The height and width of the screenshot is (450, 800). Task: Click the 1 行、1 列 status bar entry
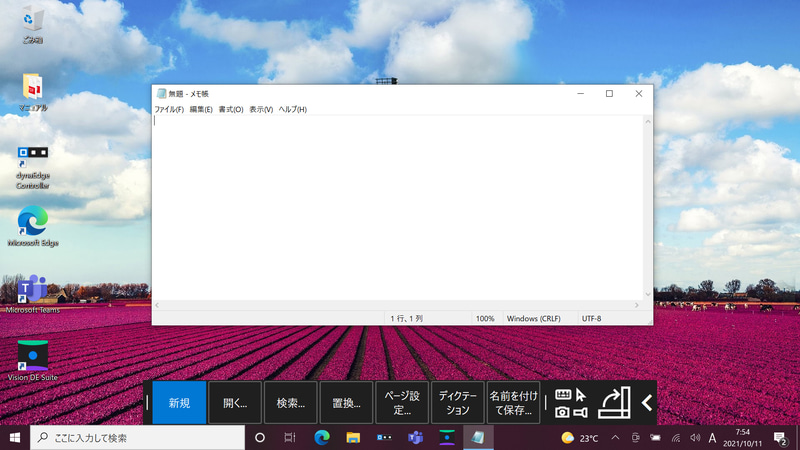407,318
